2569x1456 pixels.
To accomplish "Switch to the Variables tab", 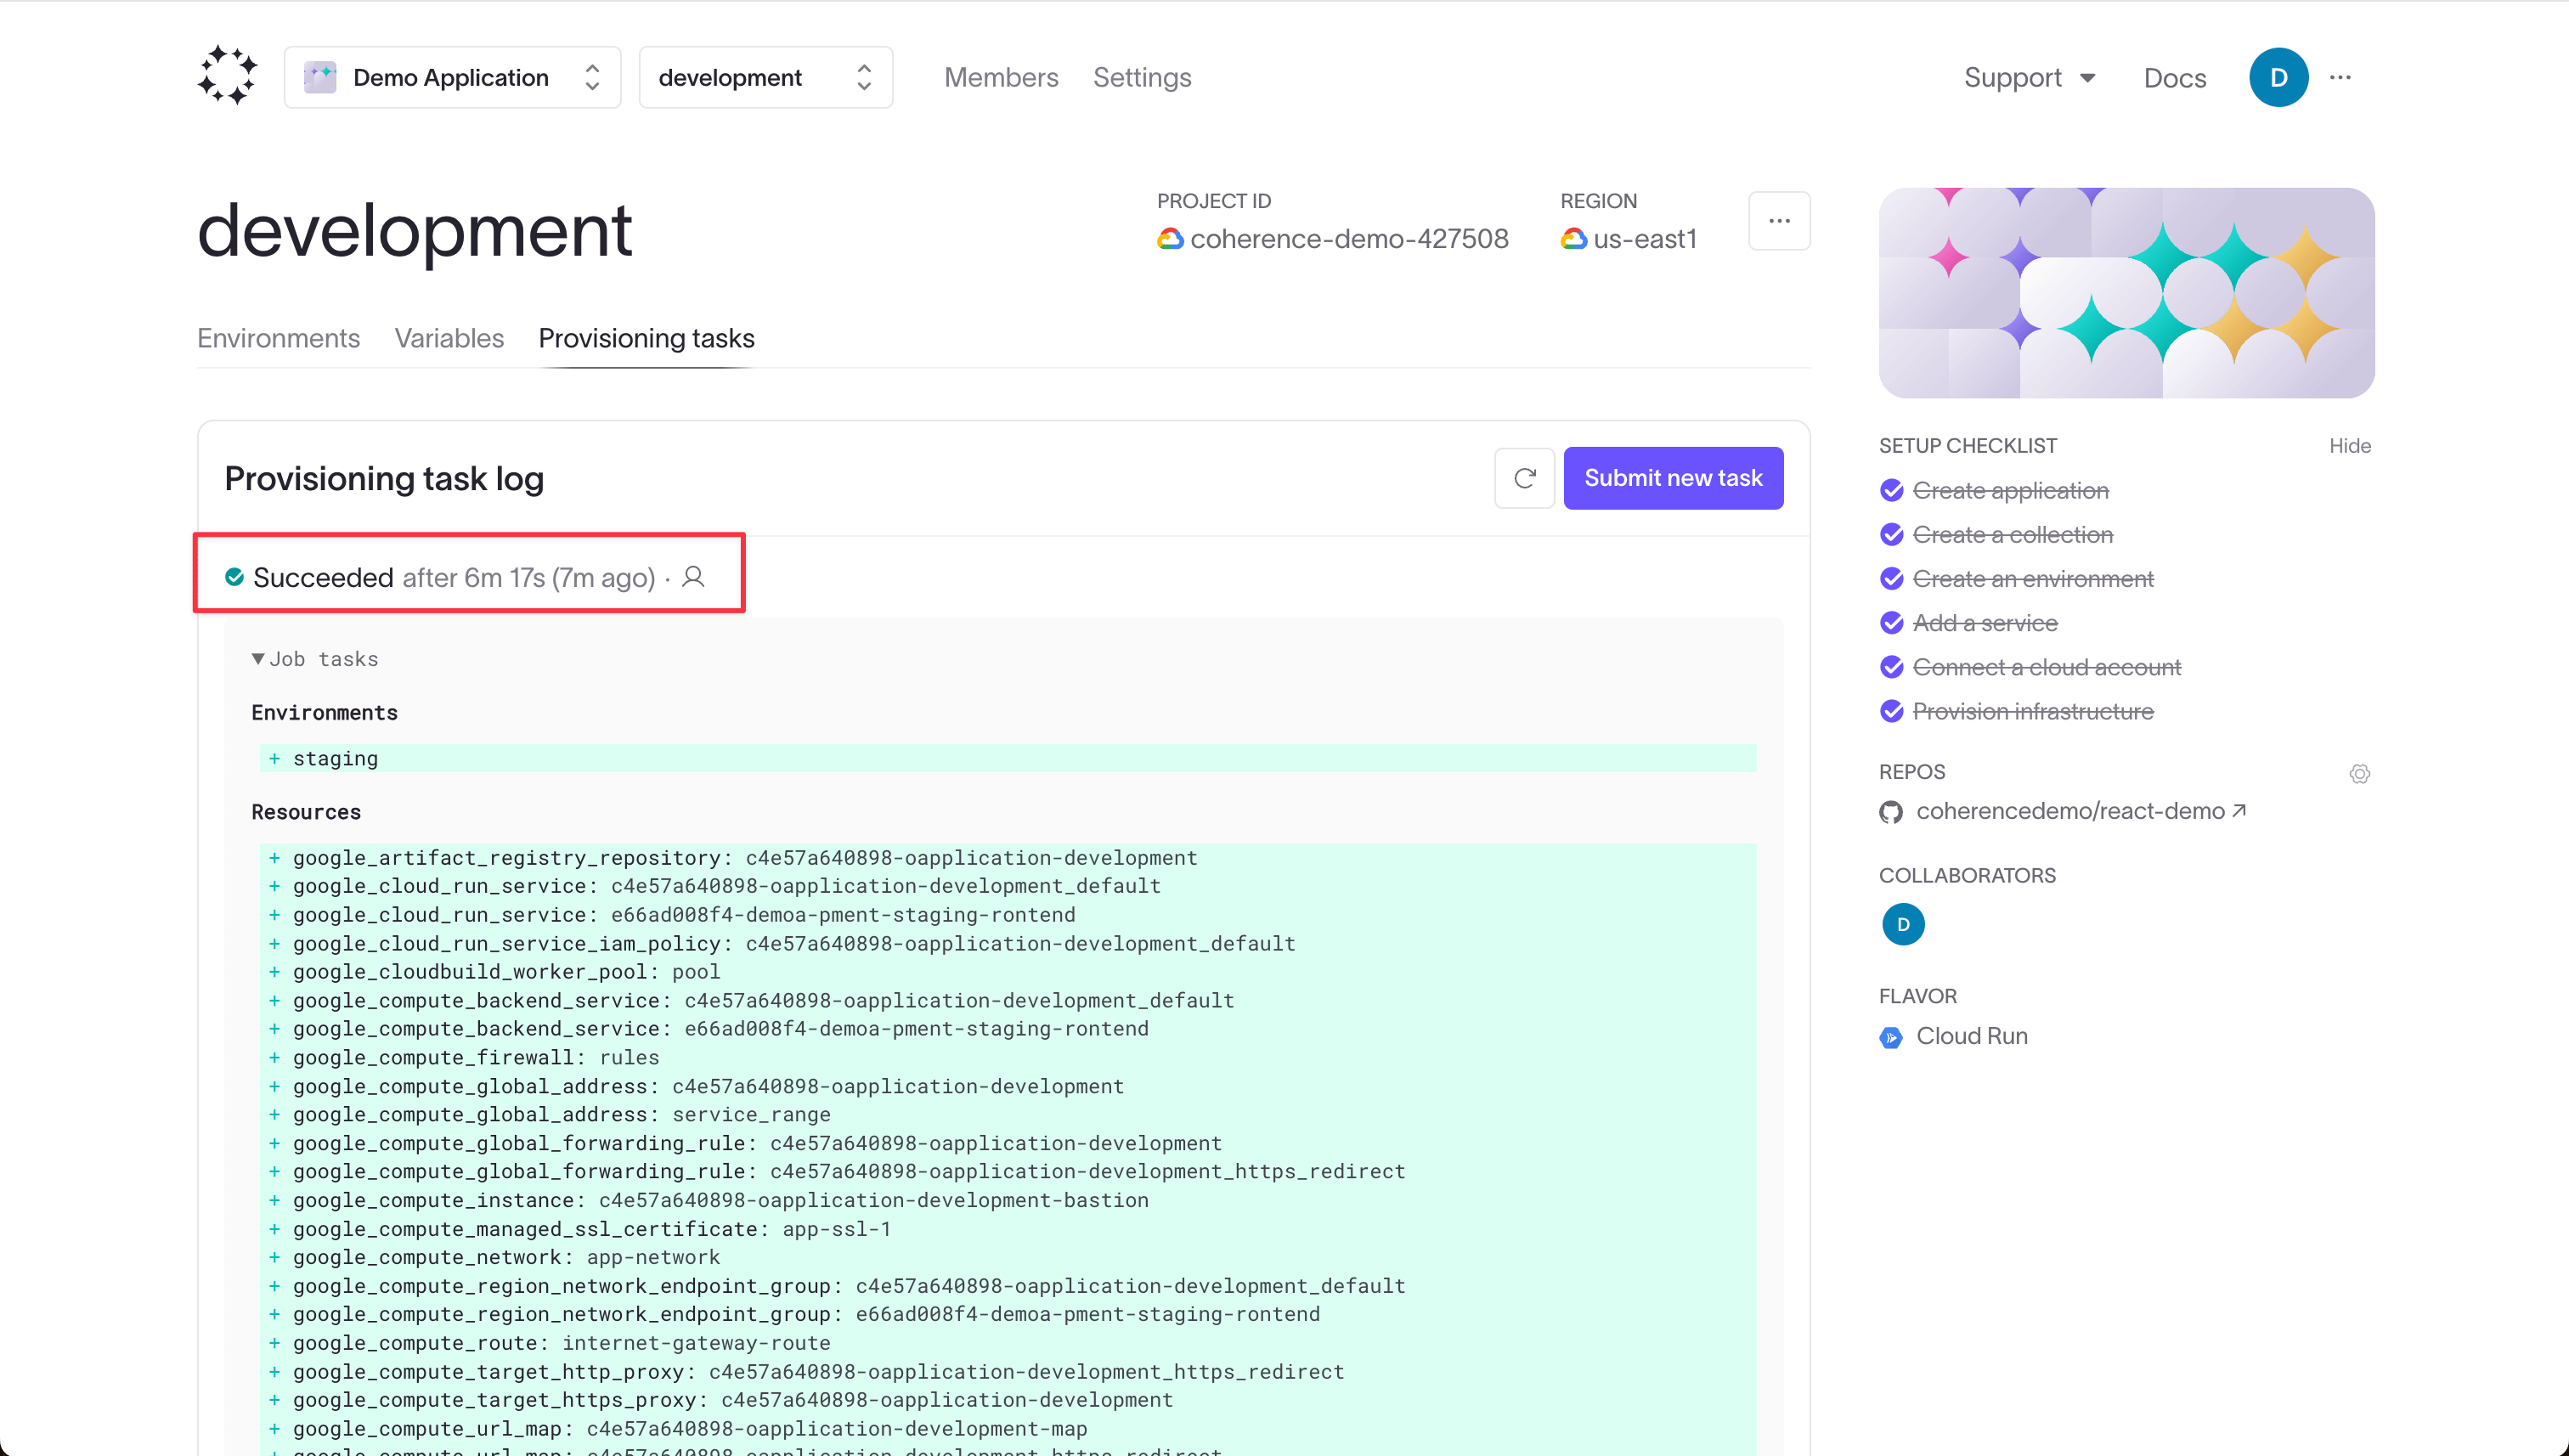I will [x=449, y=338].
